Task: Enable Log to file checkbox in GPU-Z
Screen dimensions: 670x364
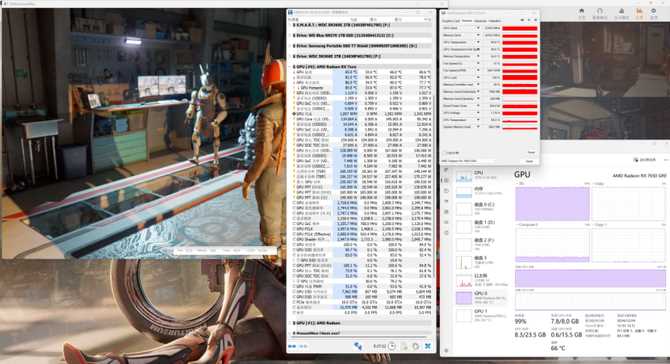Action: click(445, 153)
